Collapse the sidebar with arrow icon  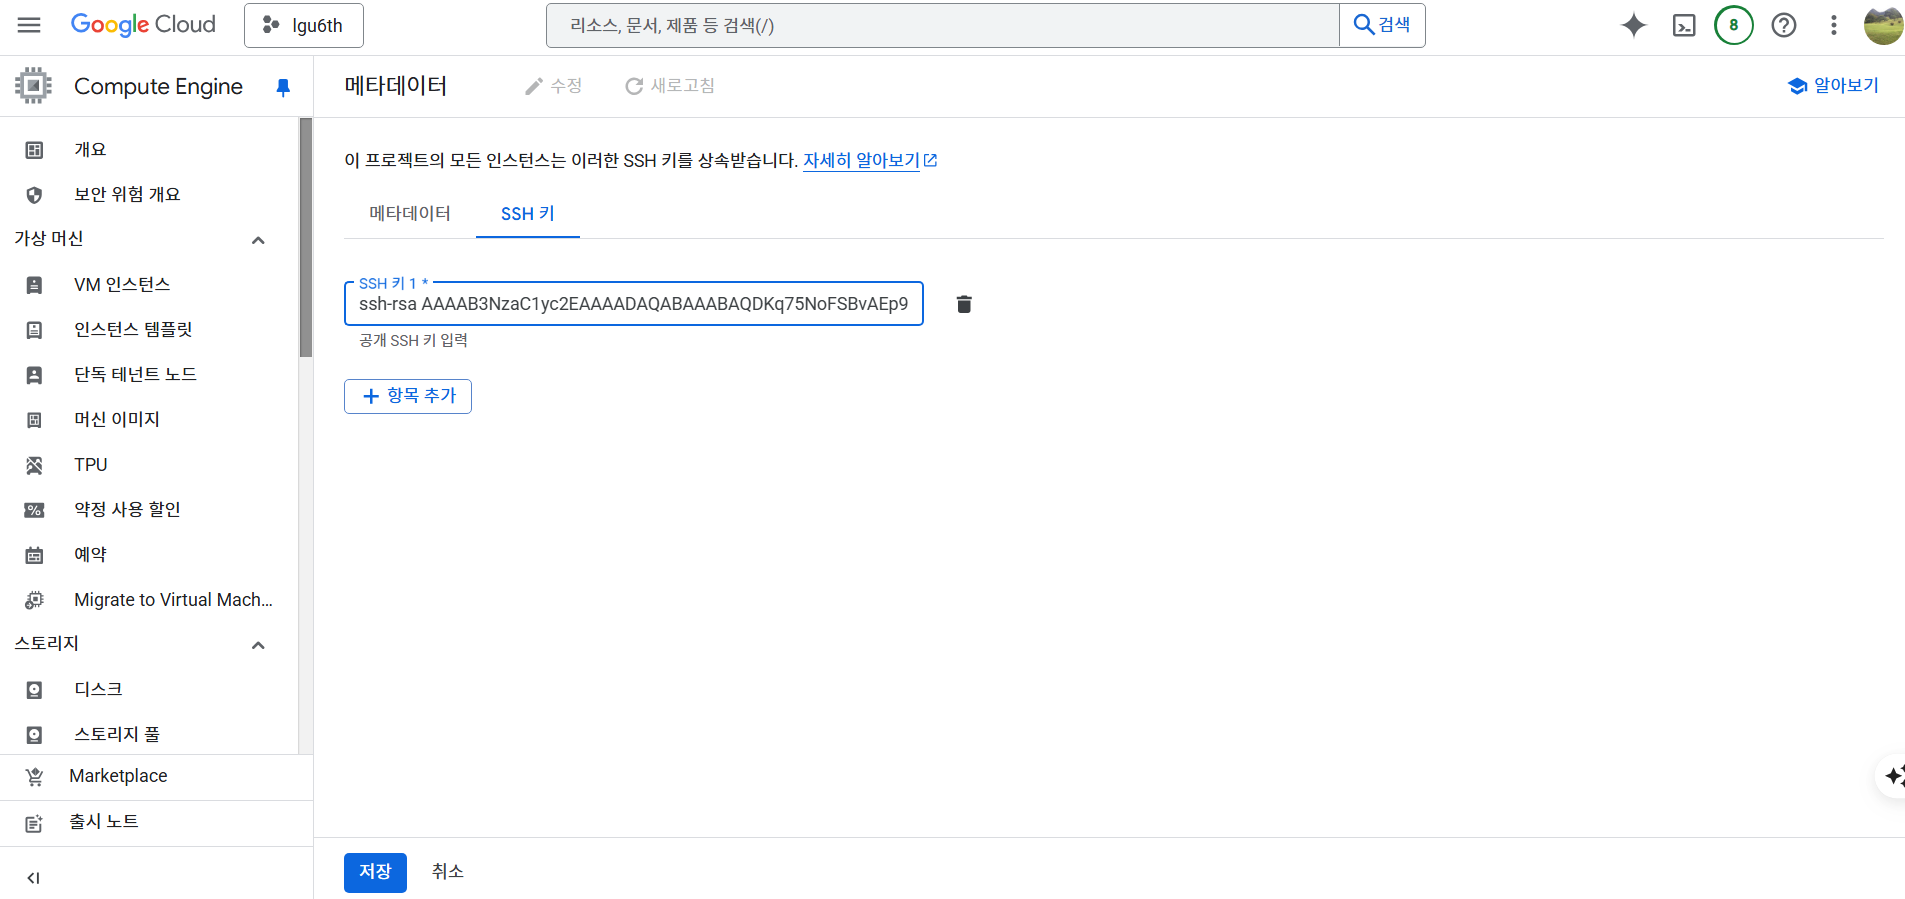[33, 878]
